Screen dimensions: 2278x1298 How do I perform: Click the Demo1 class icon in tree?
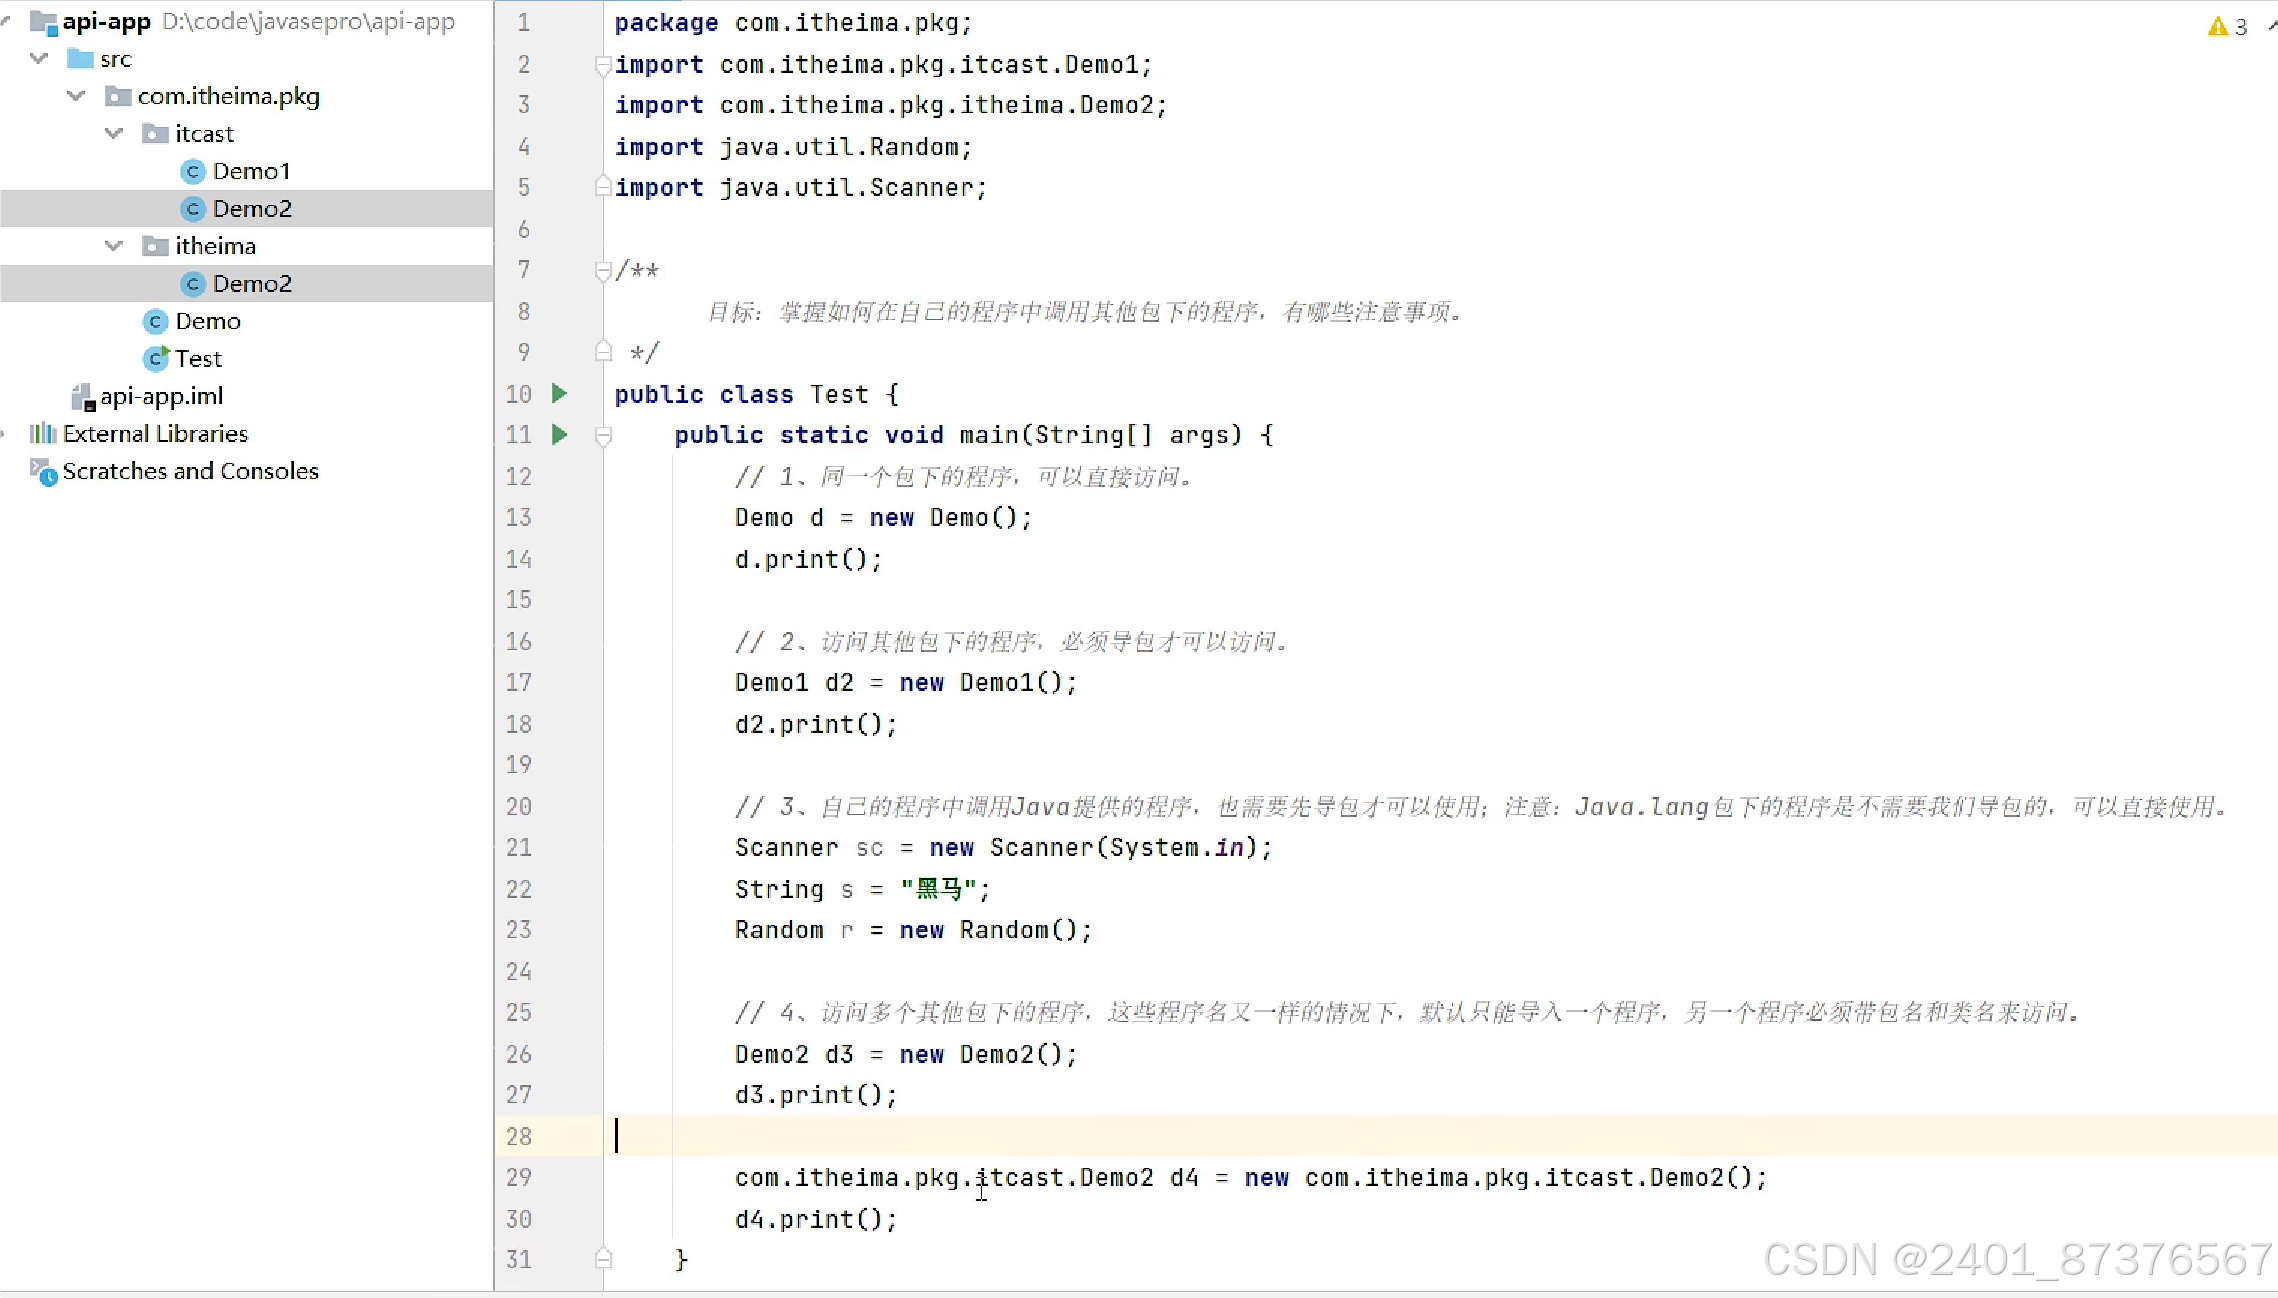coord(193,172)
